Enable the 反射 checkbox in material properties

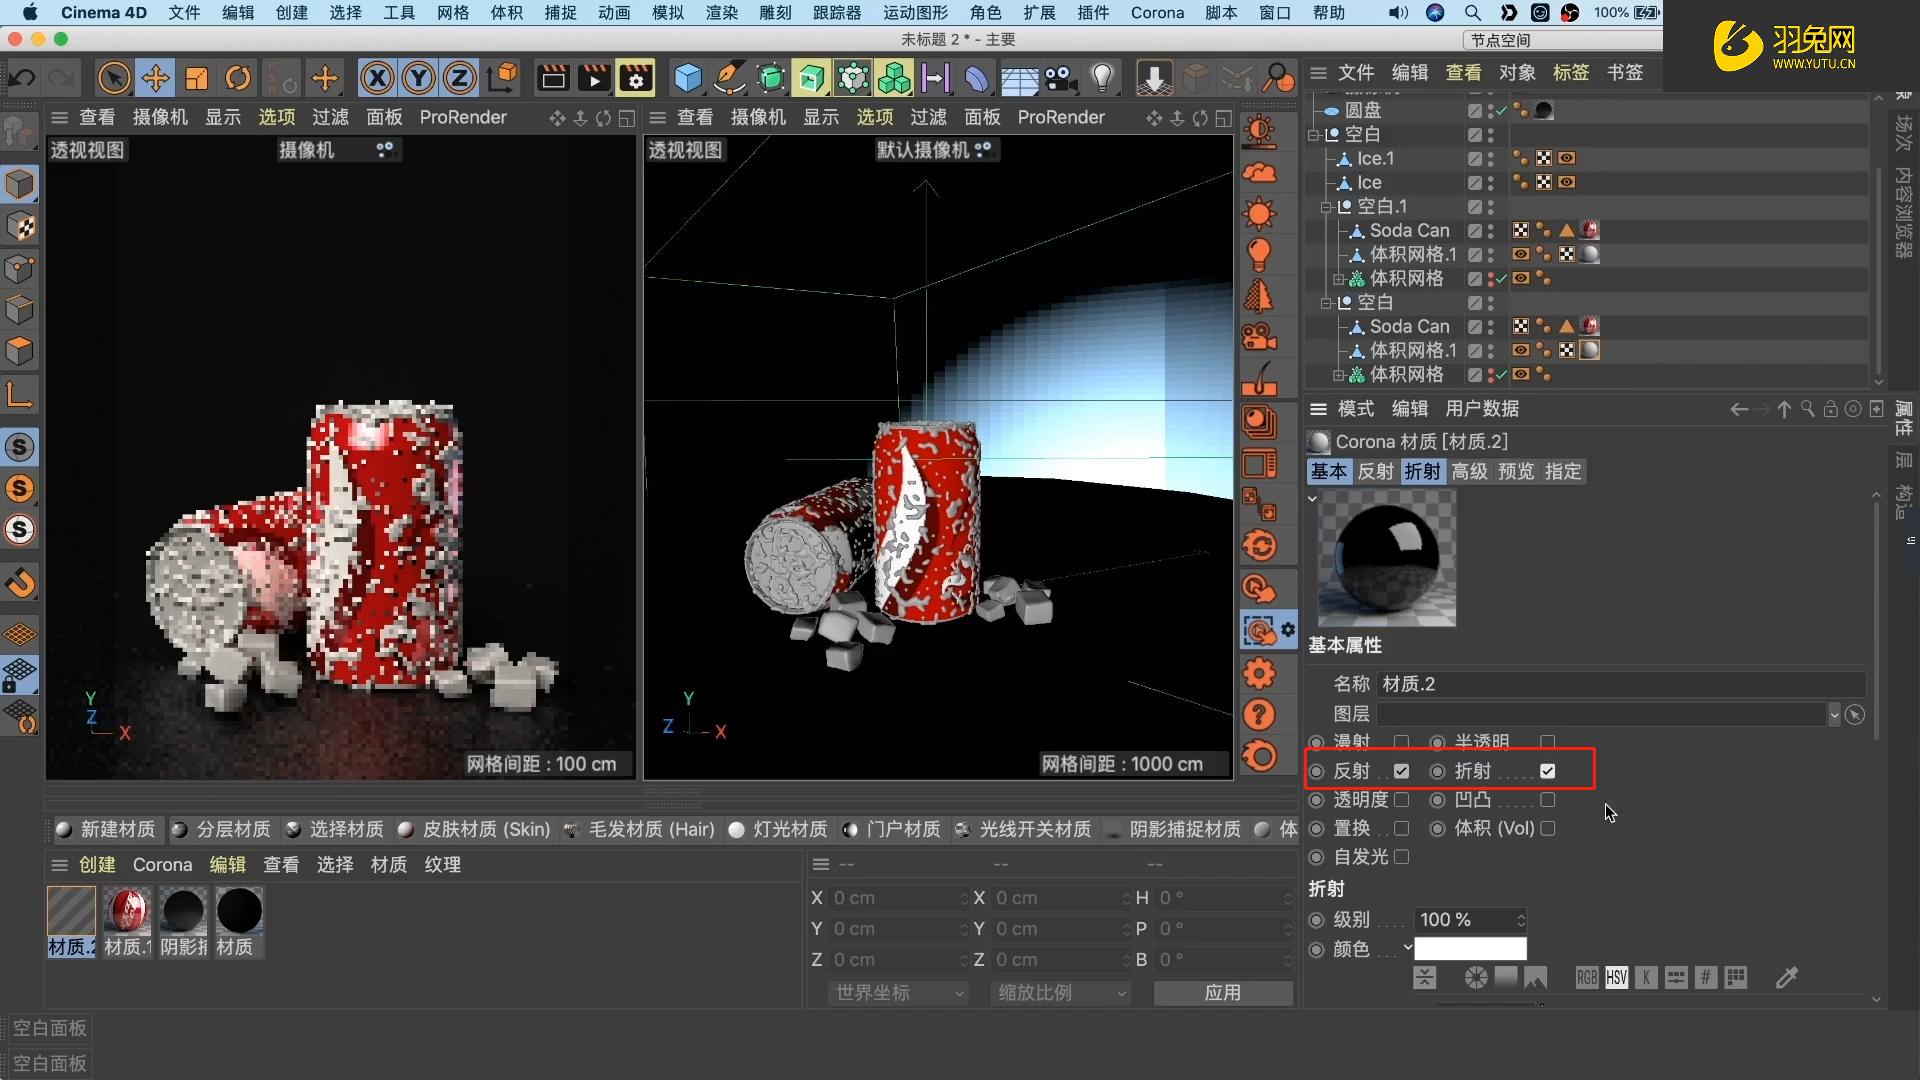coord(1402,770)
